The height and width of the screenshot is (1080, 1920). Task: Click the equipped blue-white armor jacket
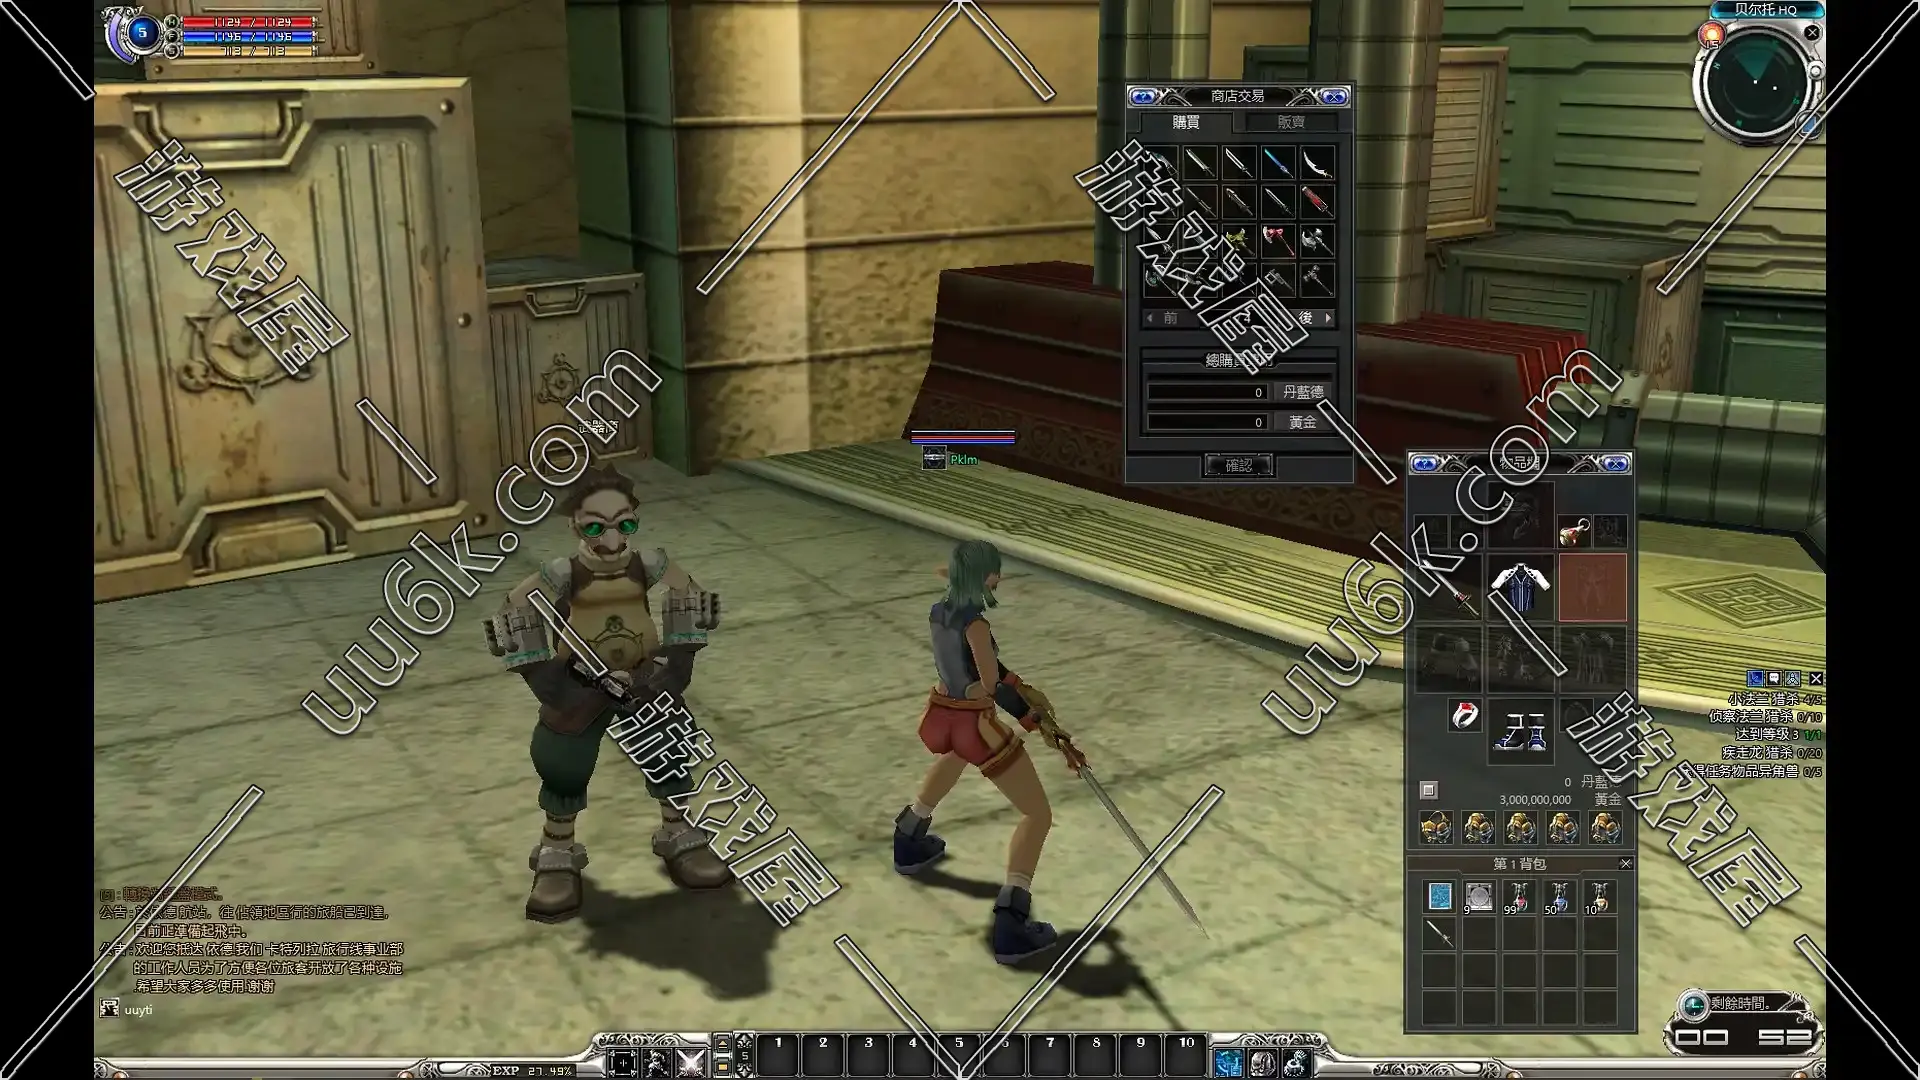1520,588
